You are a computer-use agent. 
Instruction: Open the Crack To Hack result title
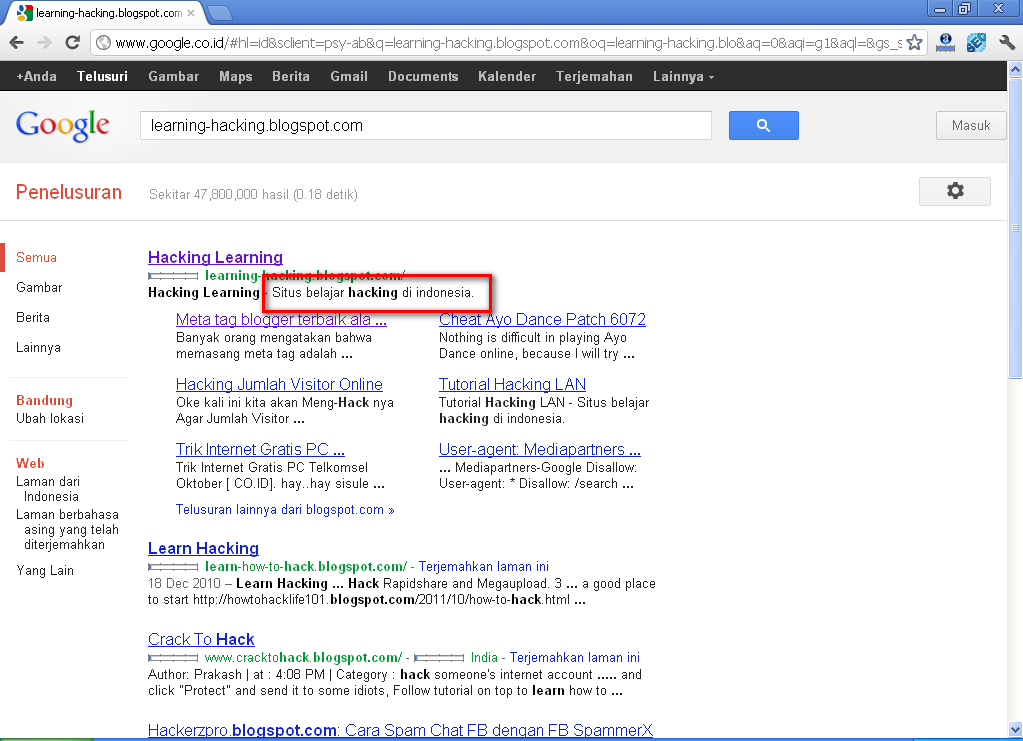pos(201,639)
